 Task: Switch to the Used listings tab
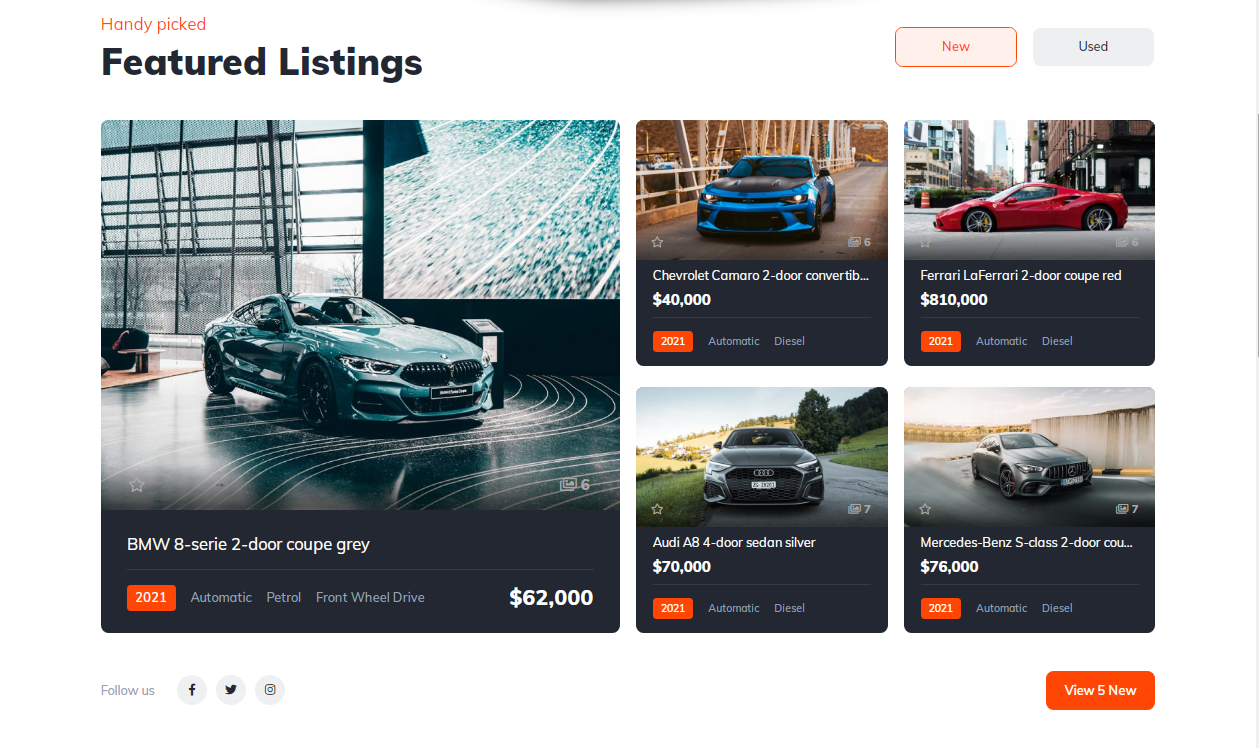click(1093, 47)
